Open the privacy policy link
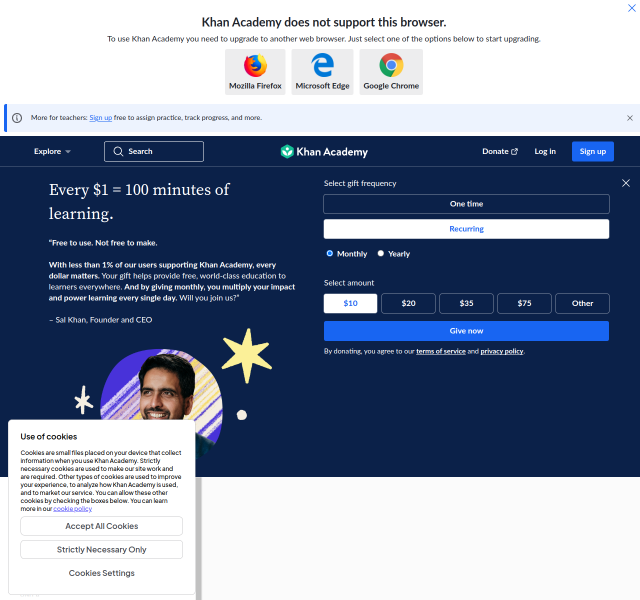This screenshot has height=600, width=640. click(502, 351)
